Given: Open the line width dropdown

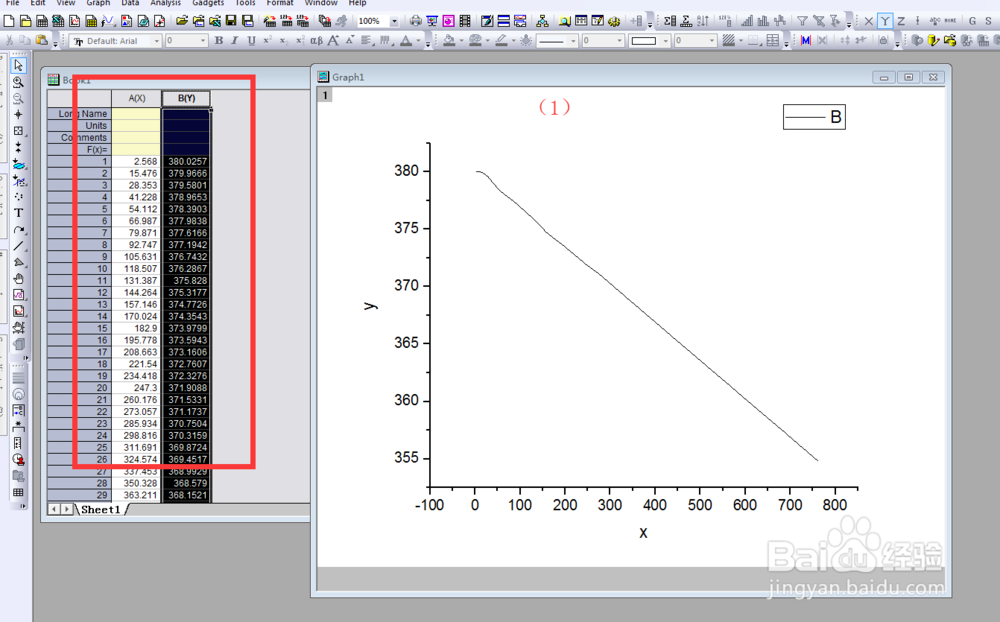Looking at the screenshot, I should (x=619, y=41).
